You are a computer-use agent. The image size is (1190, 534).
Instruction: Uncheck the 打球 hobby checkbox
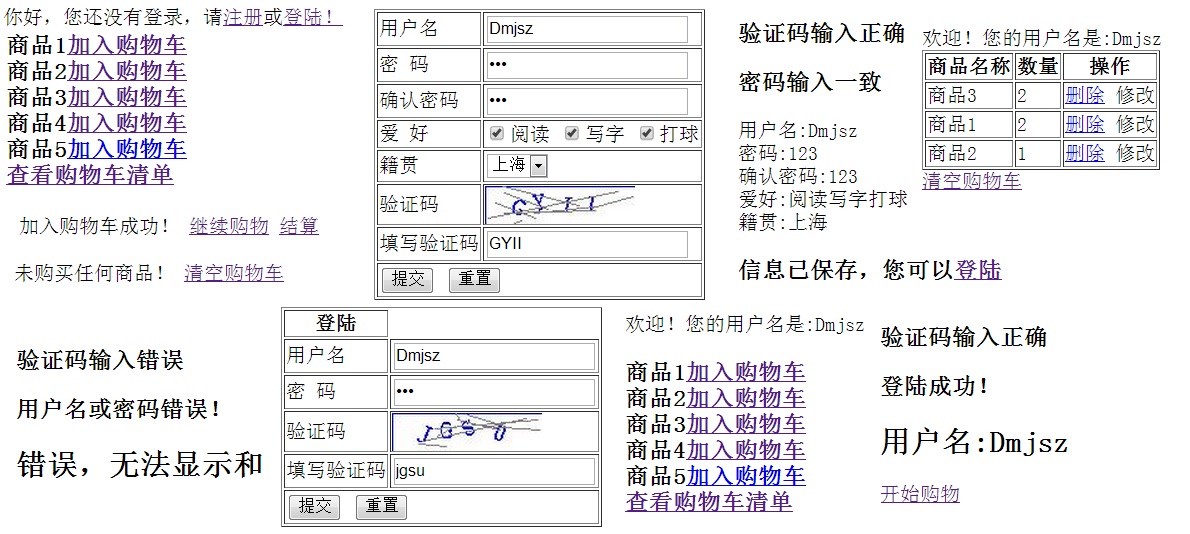pos(647,134)
